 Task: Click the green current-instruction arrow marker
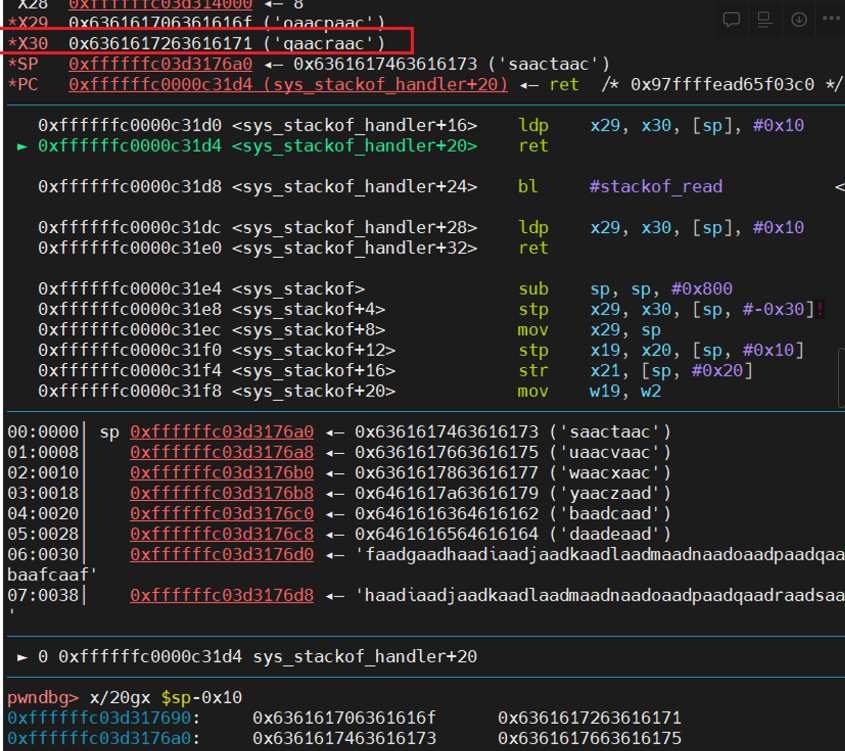pos(22,146)
